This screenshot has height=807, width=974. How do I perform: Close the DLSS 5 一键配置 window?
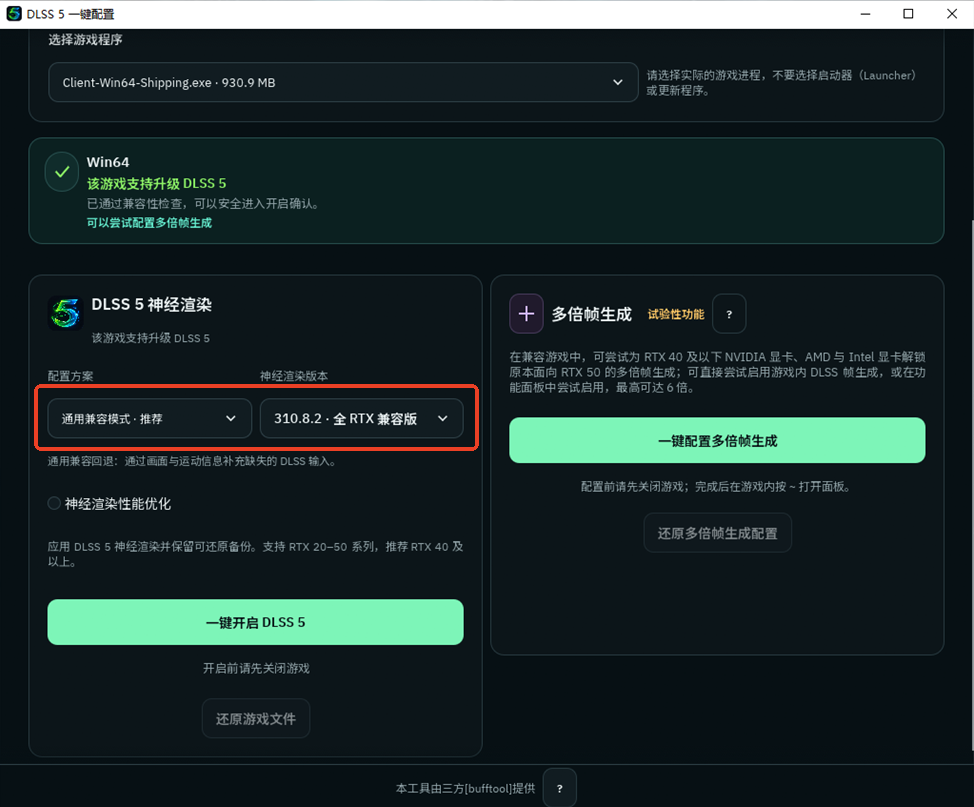coord(952,14)
